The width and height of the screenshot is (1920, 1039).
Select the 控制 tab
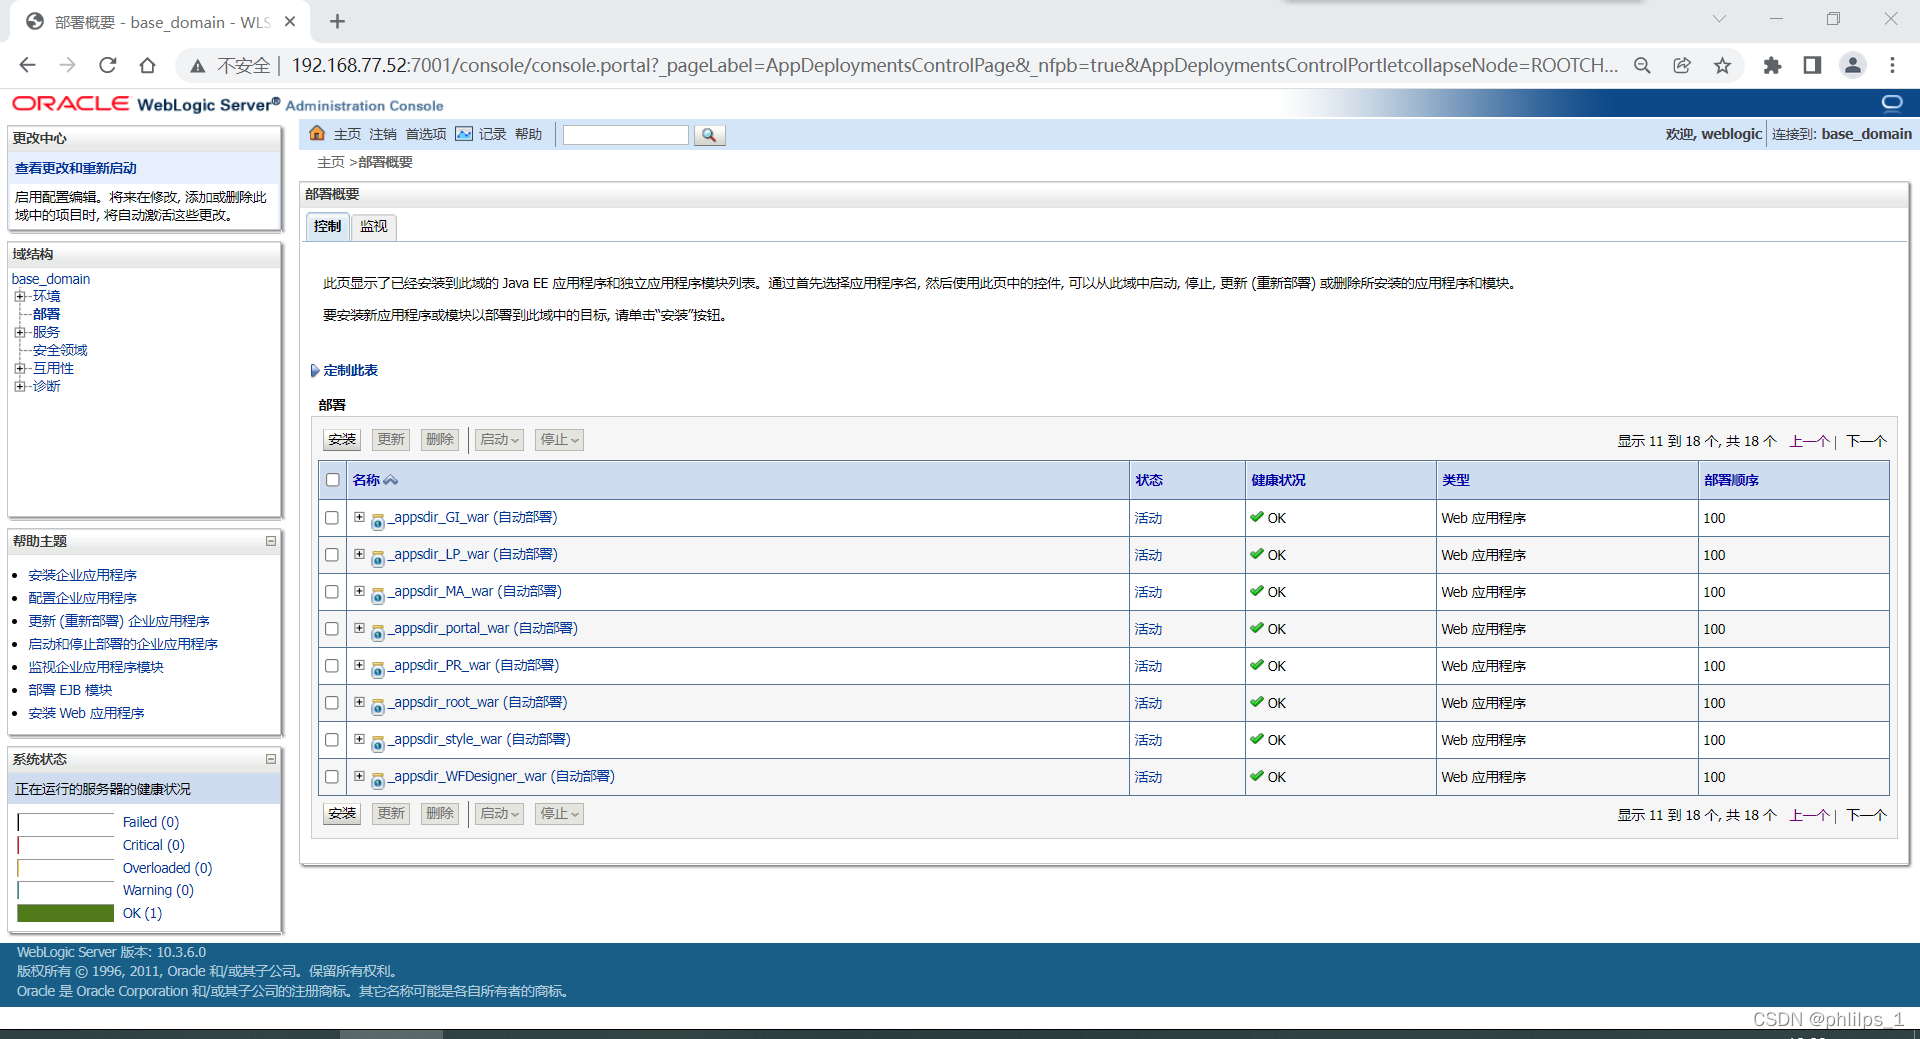[327, 227]
